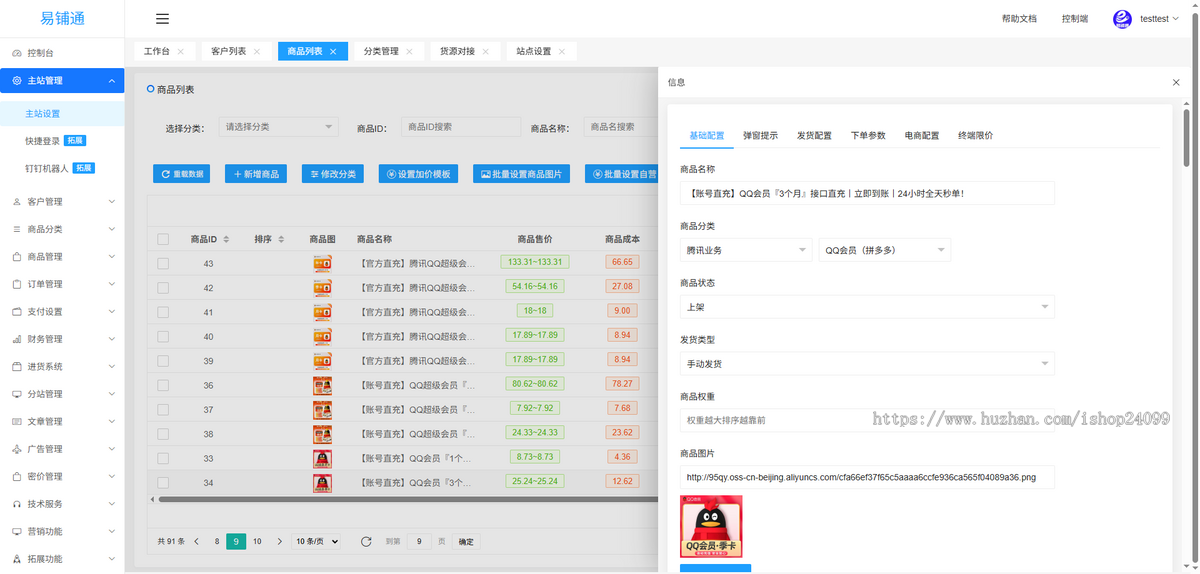The image size is (1200, 574).
Task: Open 控制台 in the sidebar
Action: (x=62, y=53)
